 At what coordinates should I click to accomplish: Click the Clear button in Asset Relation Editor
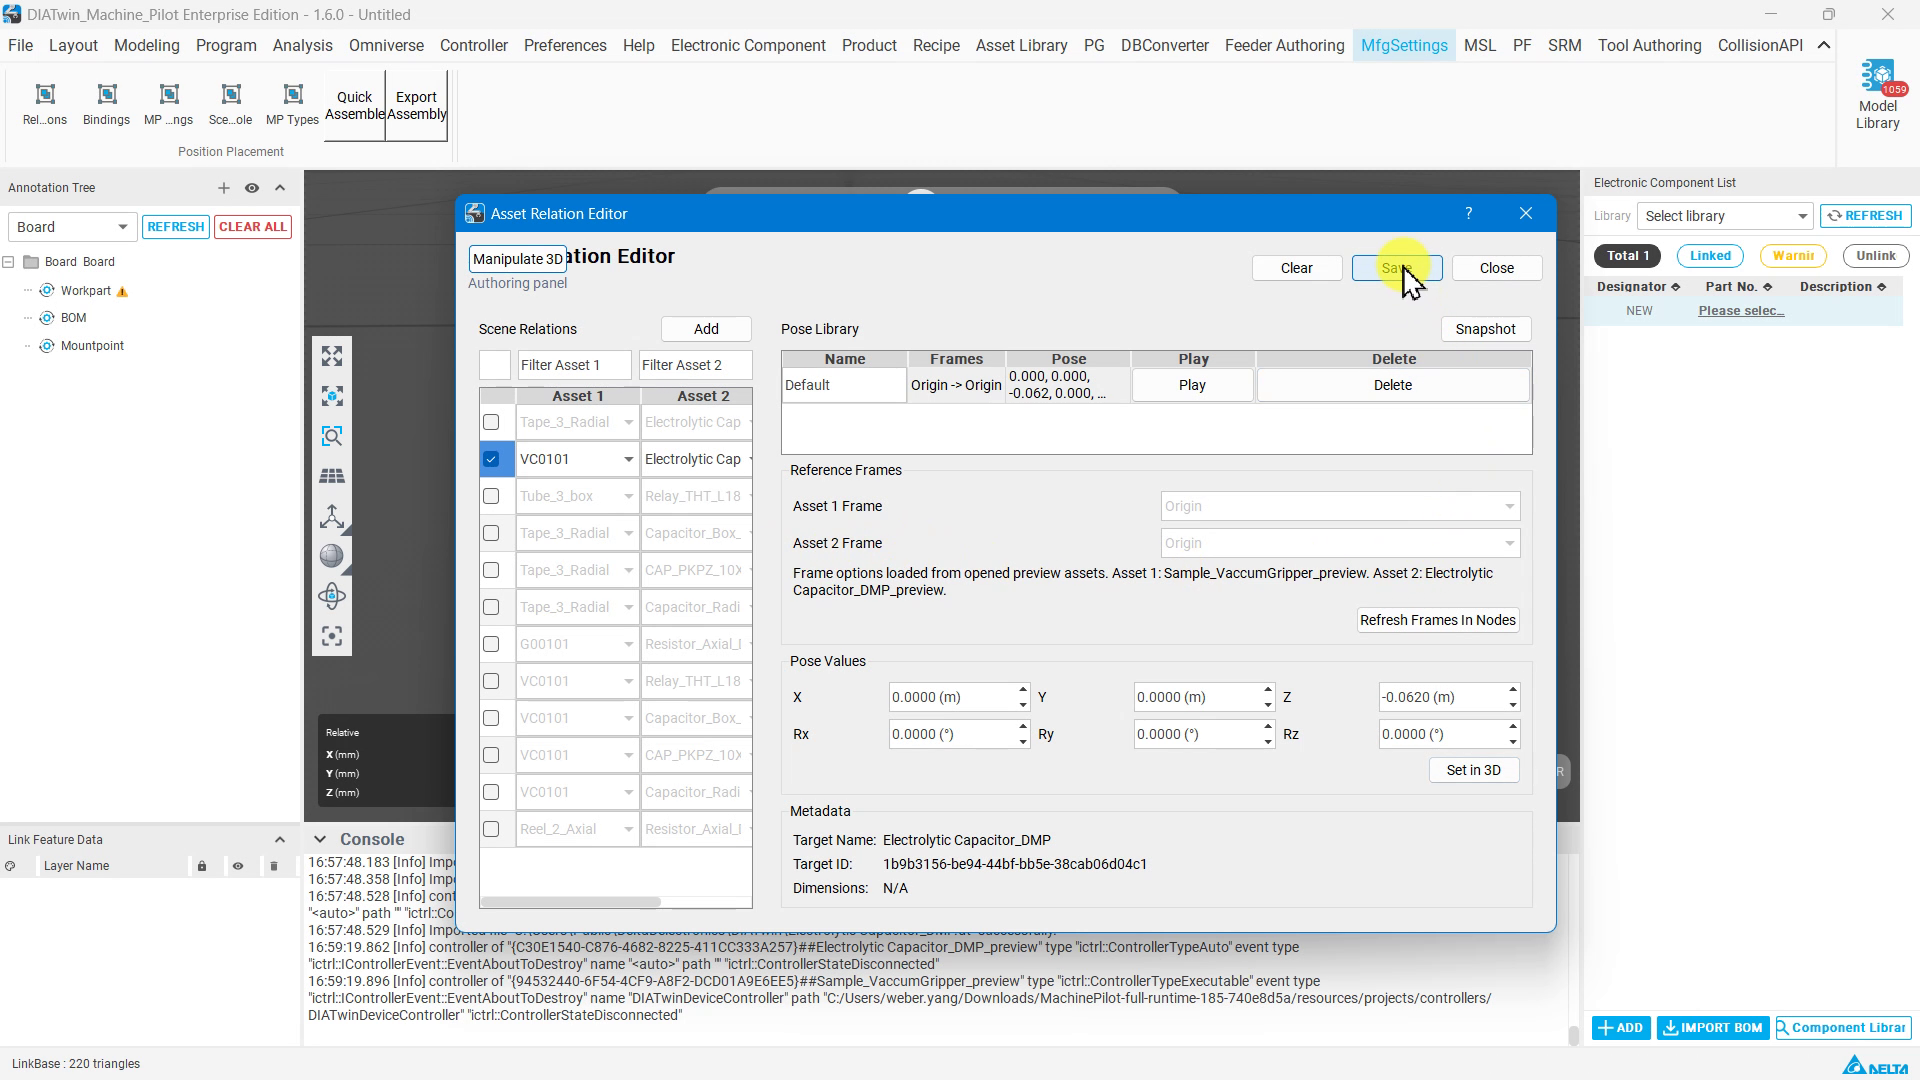pyautogui.click(x=1297, y=268)
